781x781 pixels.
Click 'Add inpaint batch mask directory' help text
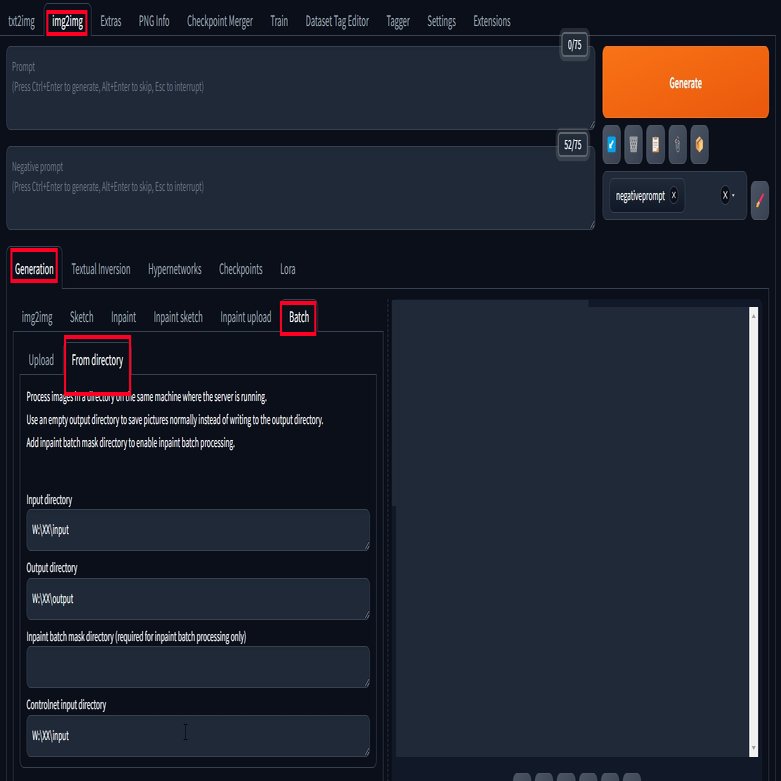pyautogui.click(x=130, y=443)
